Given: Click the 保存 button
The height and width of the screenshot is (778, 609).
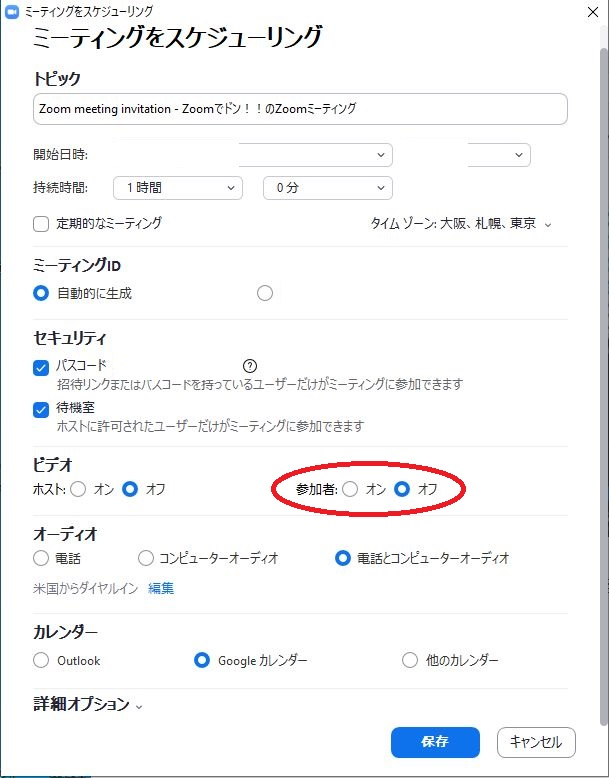Looking at the screenshot, I should (x=435, y=742).
